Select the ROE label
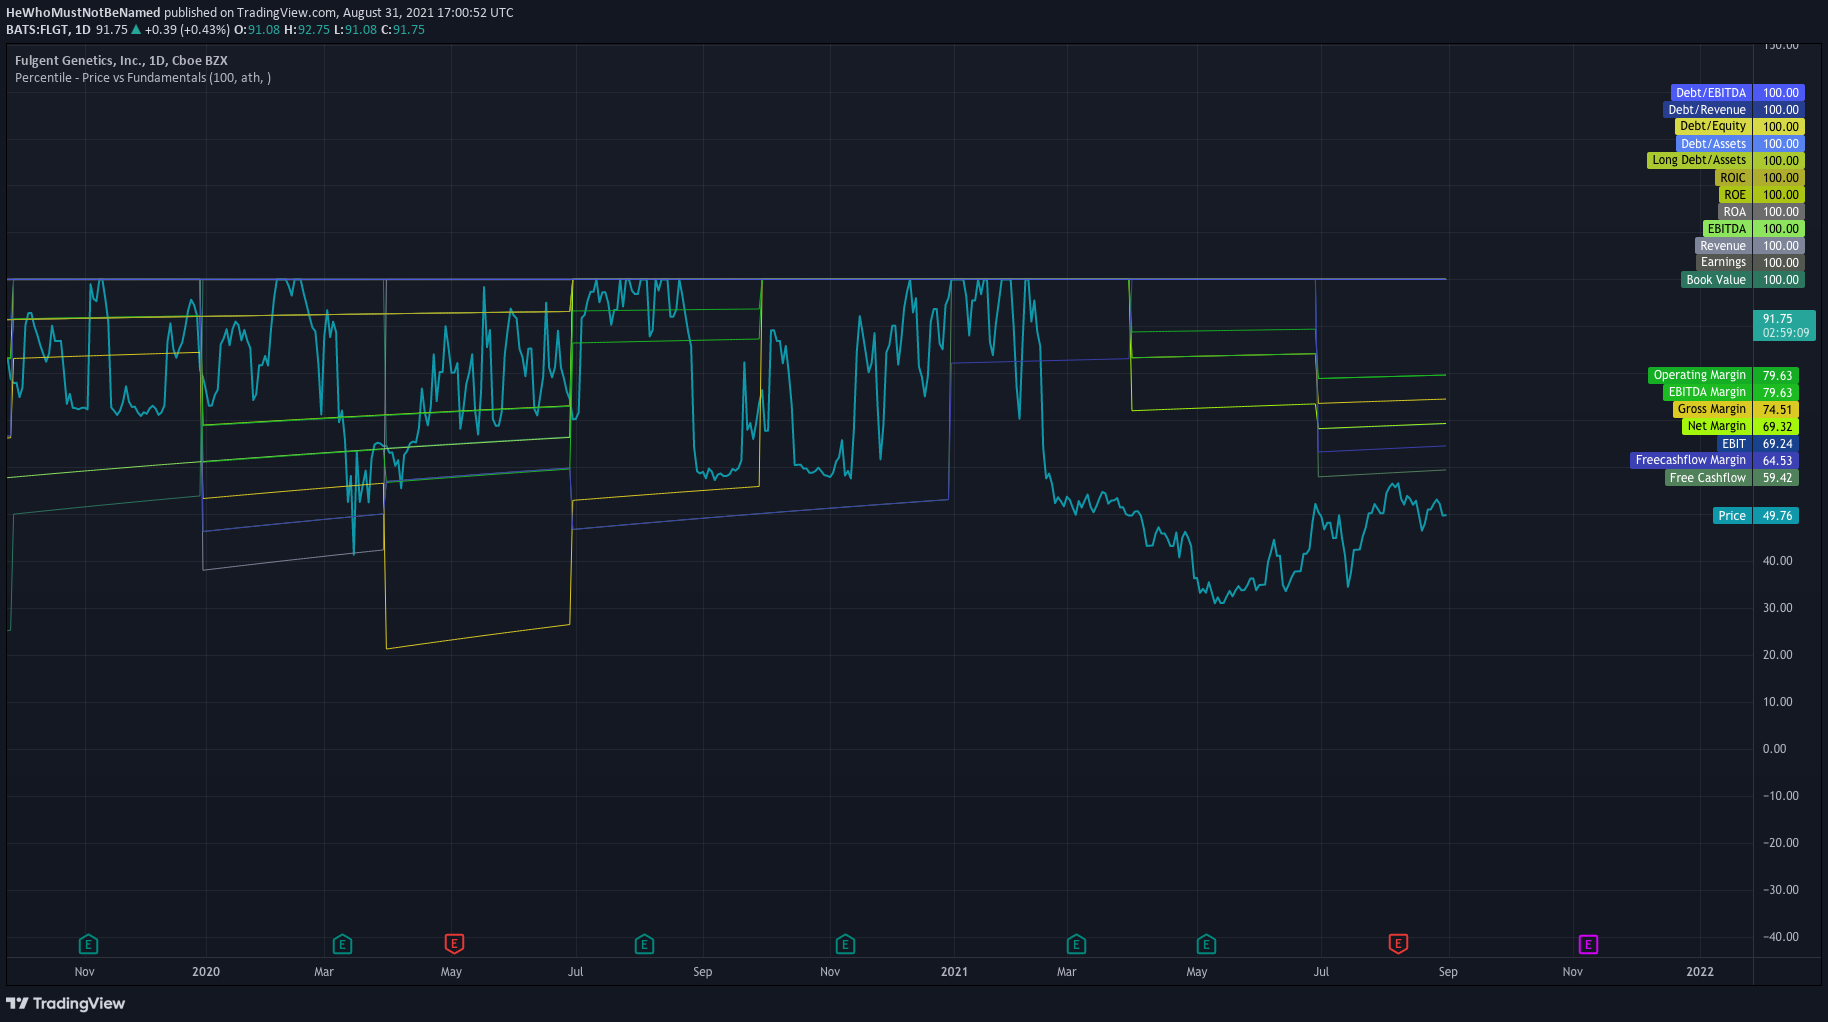The height and width of the screenshot is (1022, 1828). pos(1735,195)
